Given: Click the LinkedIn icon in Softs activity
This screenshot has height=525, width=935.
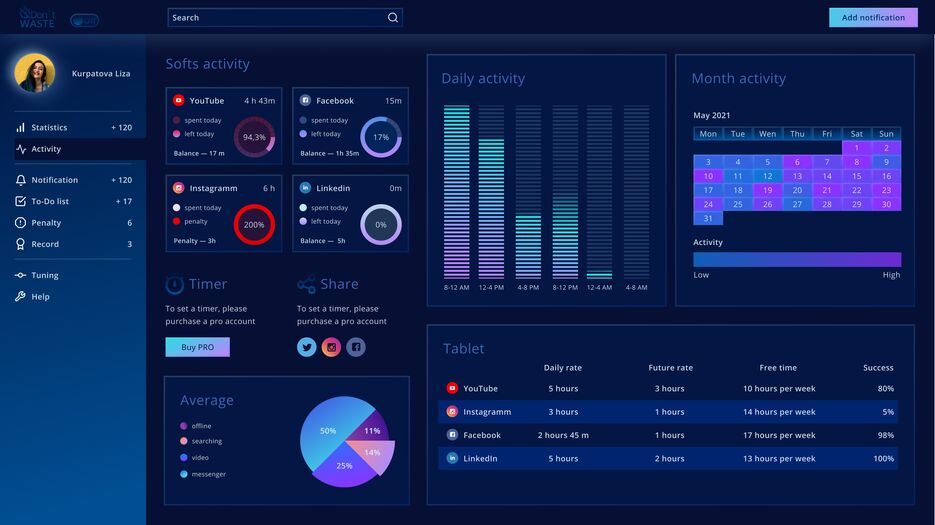Looking at the screenshot, I should coord(305,188).
